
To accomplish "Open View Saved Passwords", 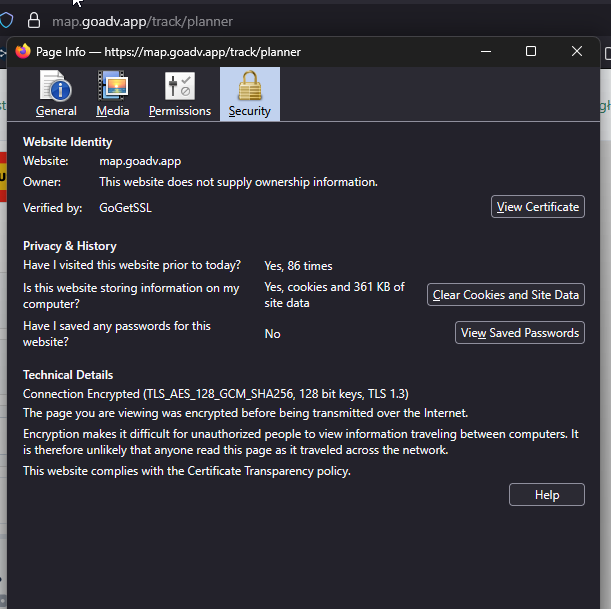I will click(x=520, y=333).
